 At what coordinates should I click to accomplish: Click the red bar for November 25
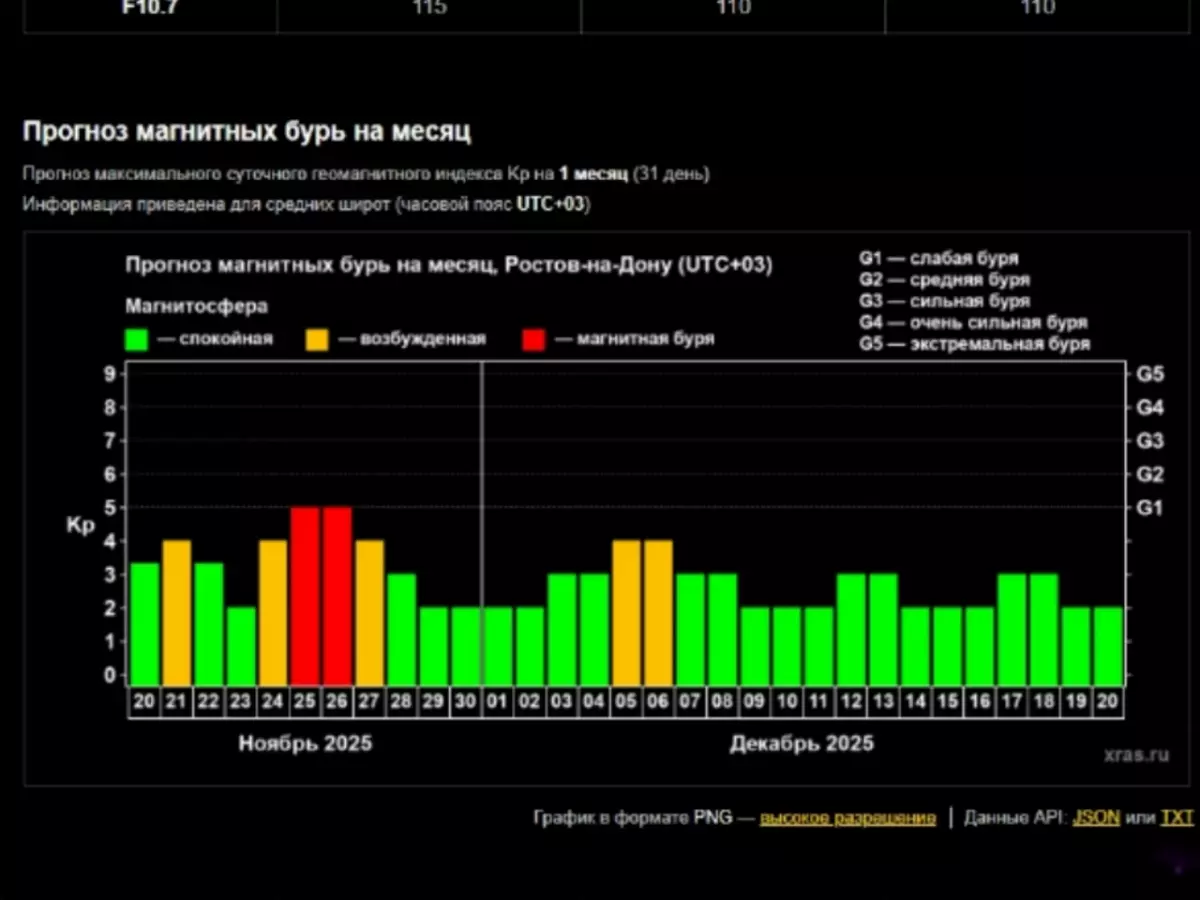tap(305, 595)
